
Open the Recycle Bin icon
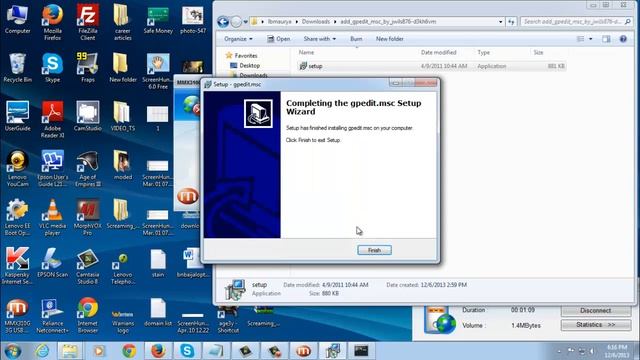[x=18, y=68]
